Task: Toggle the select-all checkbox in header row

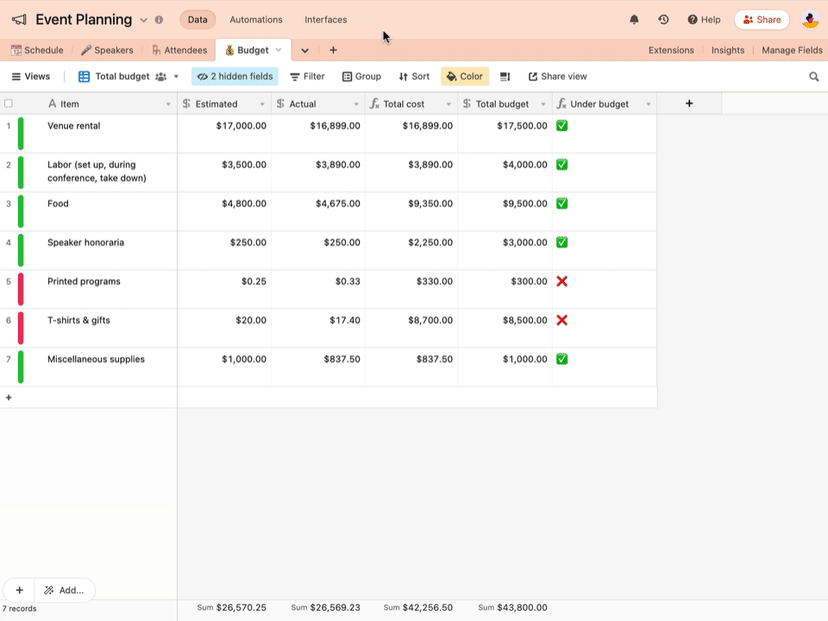Action: 8,103
